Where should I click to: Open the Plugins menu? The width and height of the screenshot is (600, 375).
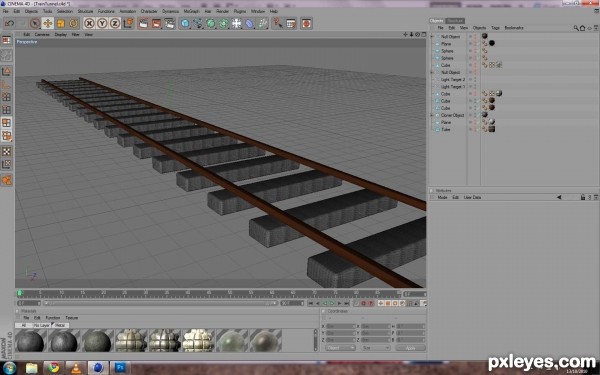(240, 11)
